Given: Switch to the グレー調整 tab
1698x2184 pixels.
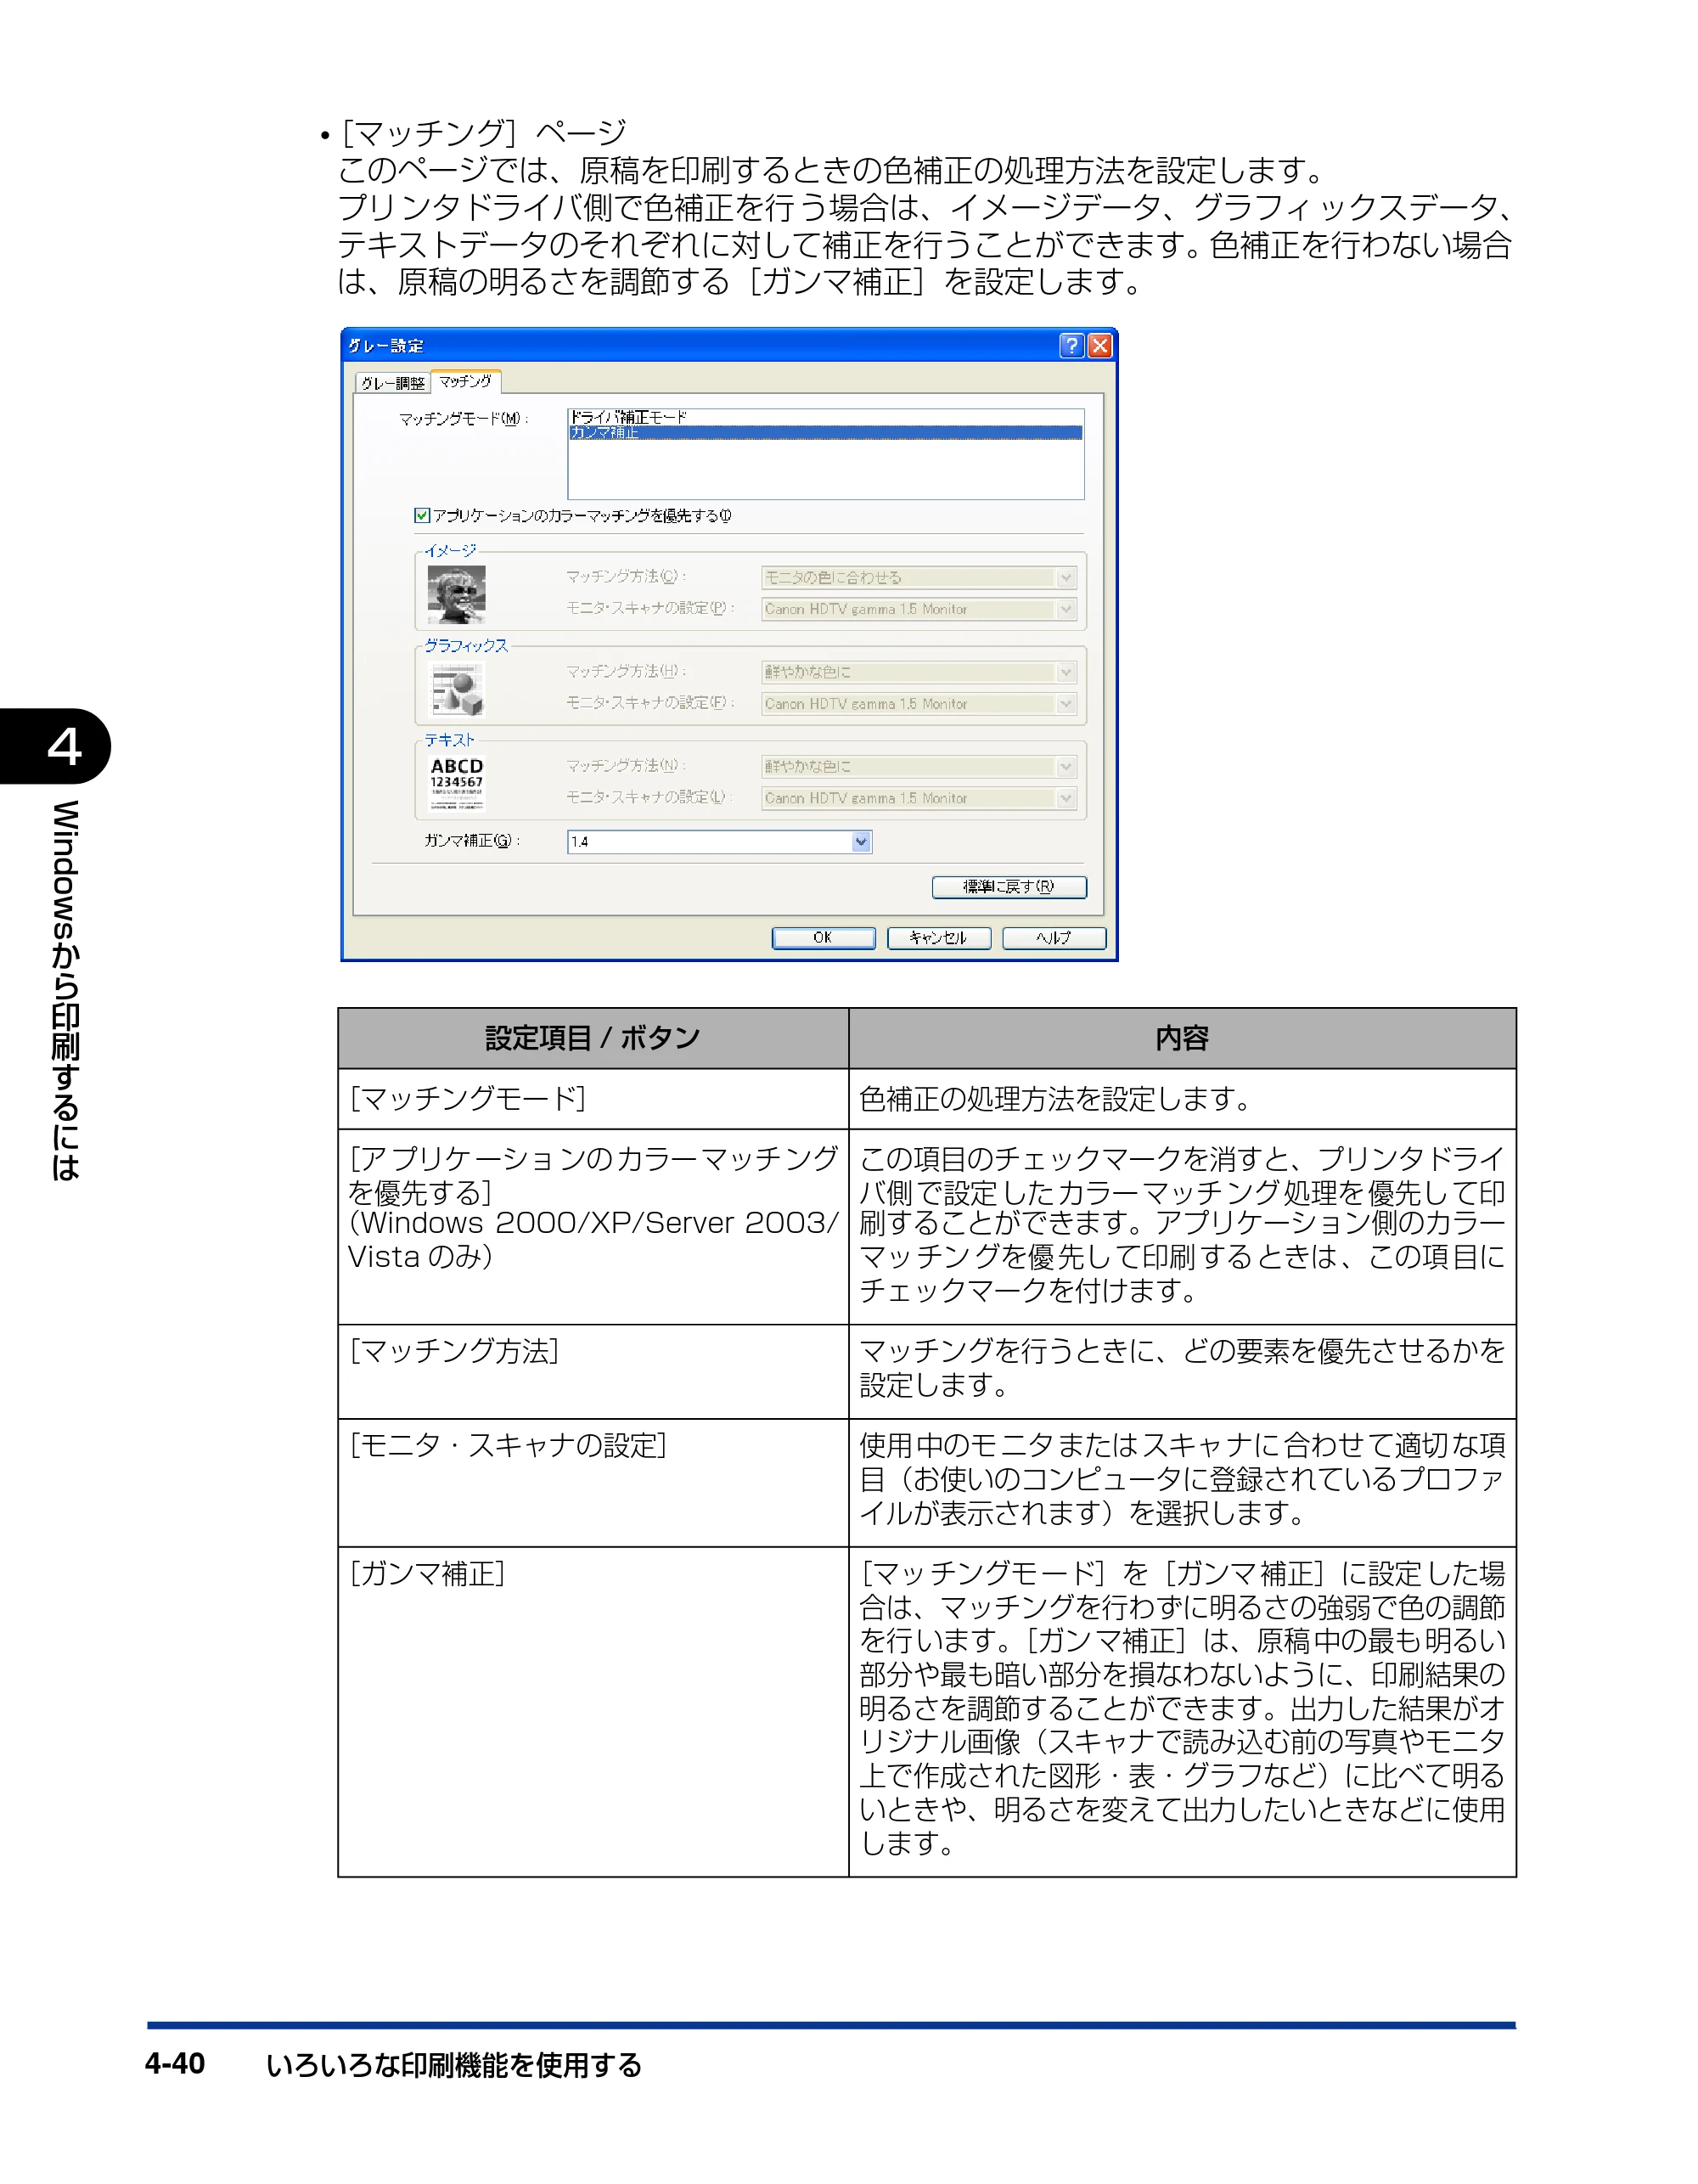Looking at the screenshot, I should click(x=393, y=383).
